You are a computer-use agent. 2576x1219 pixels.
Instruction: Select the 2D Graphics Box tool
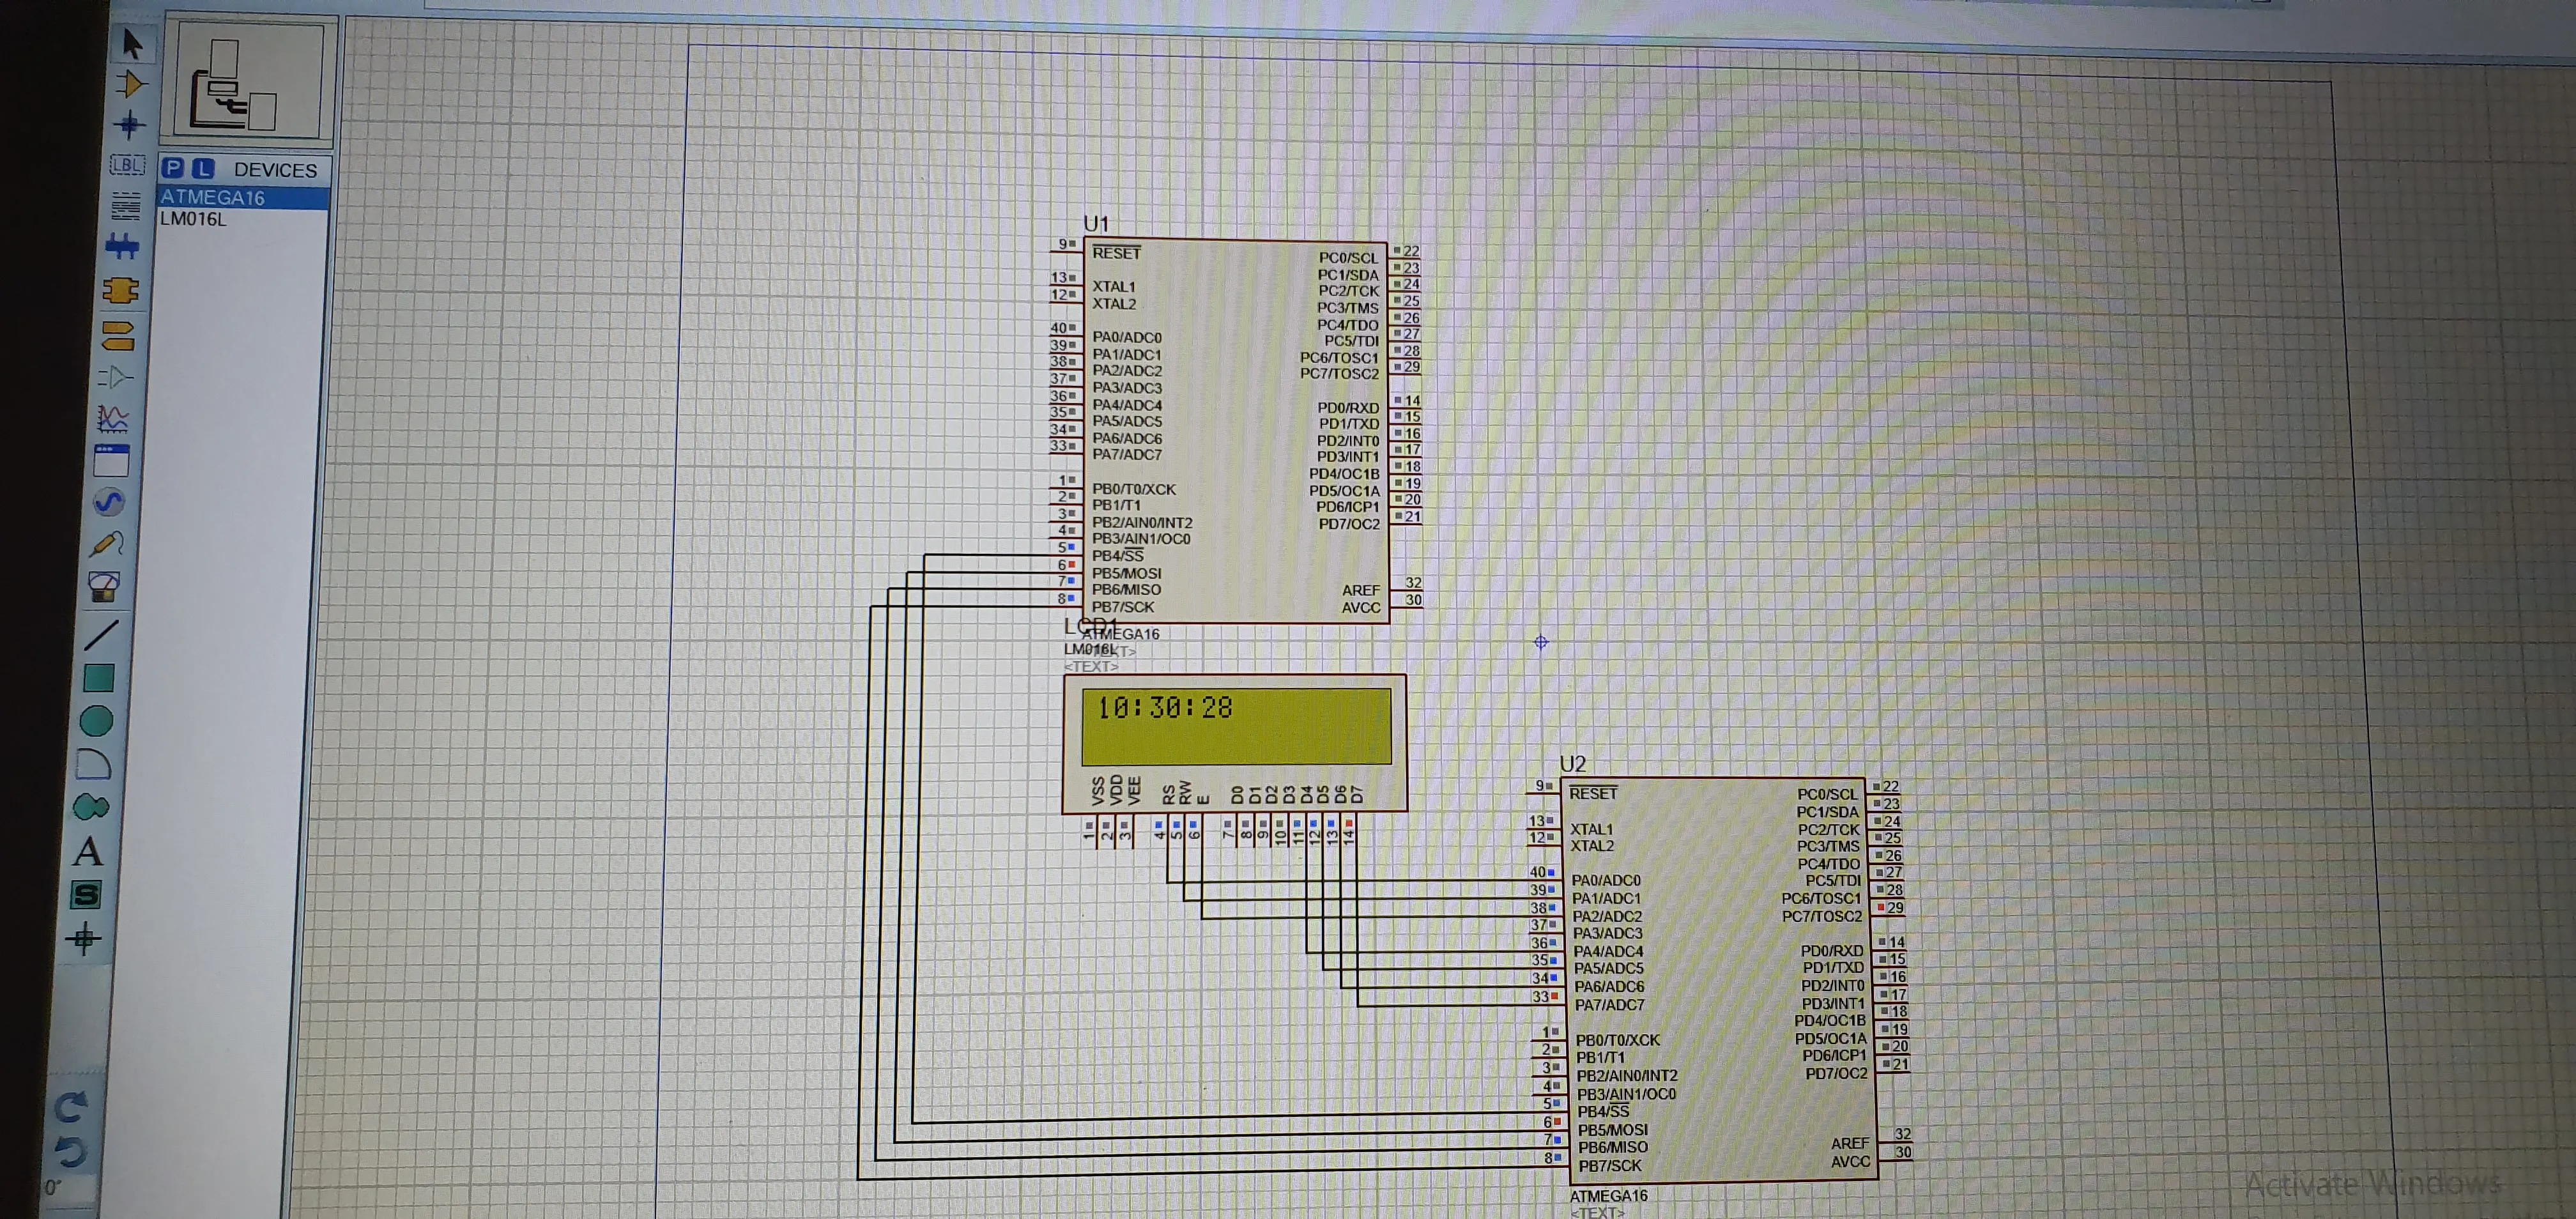click(98, 678)
